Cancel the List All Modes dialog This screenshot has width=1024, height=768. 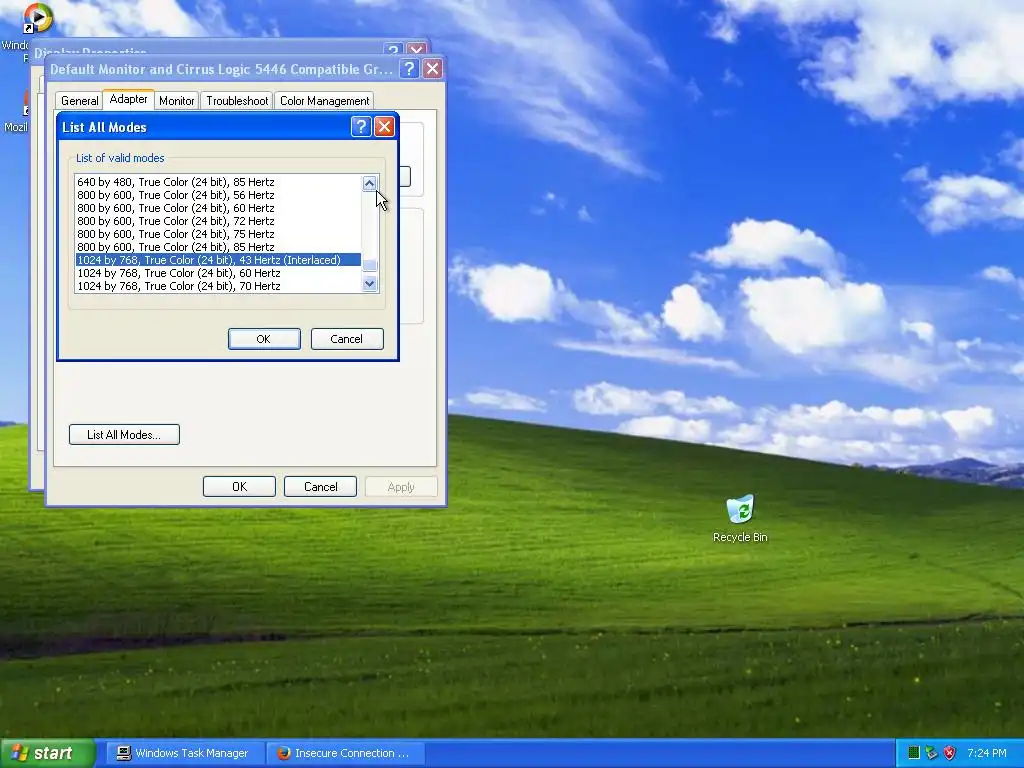coord(347,339)
